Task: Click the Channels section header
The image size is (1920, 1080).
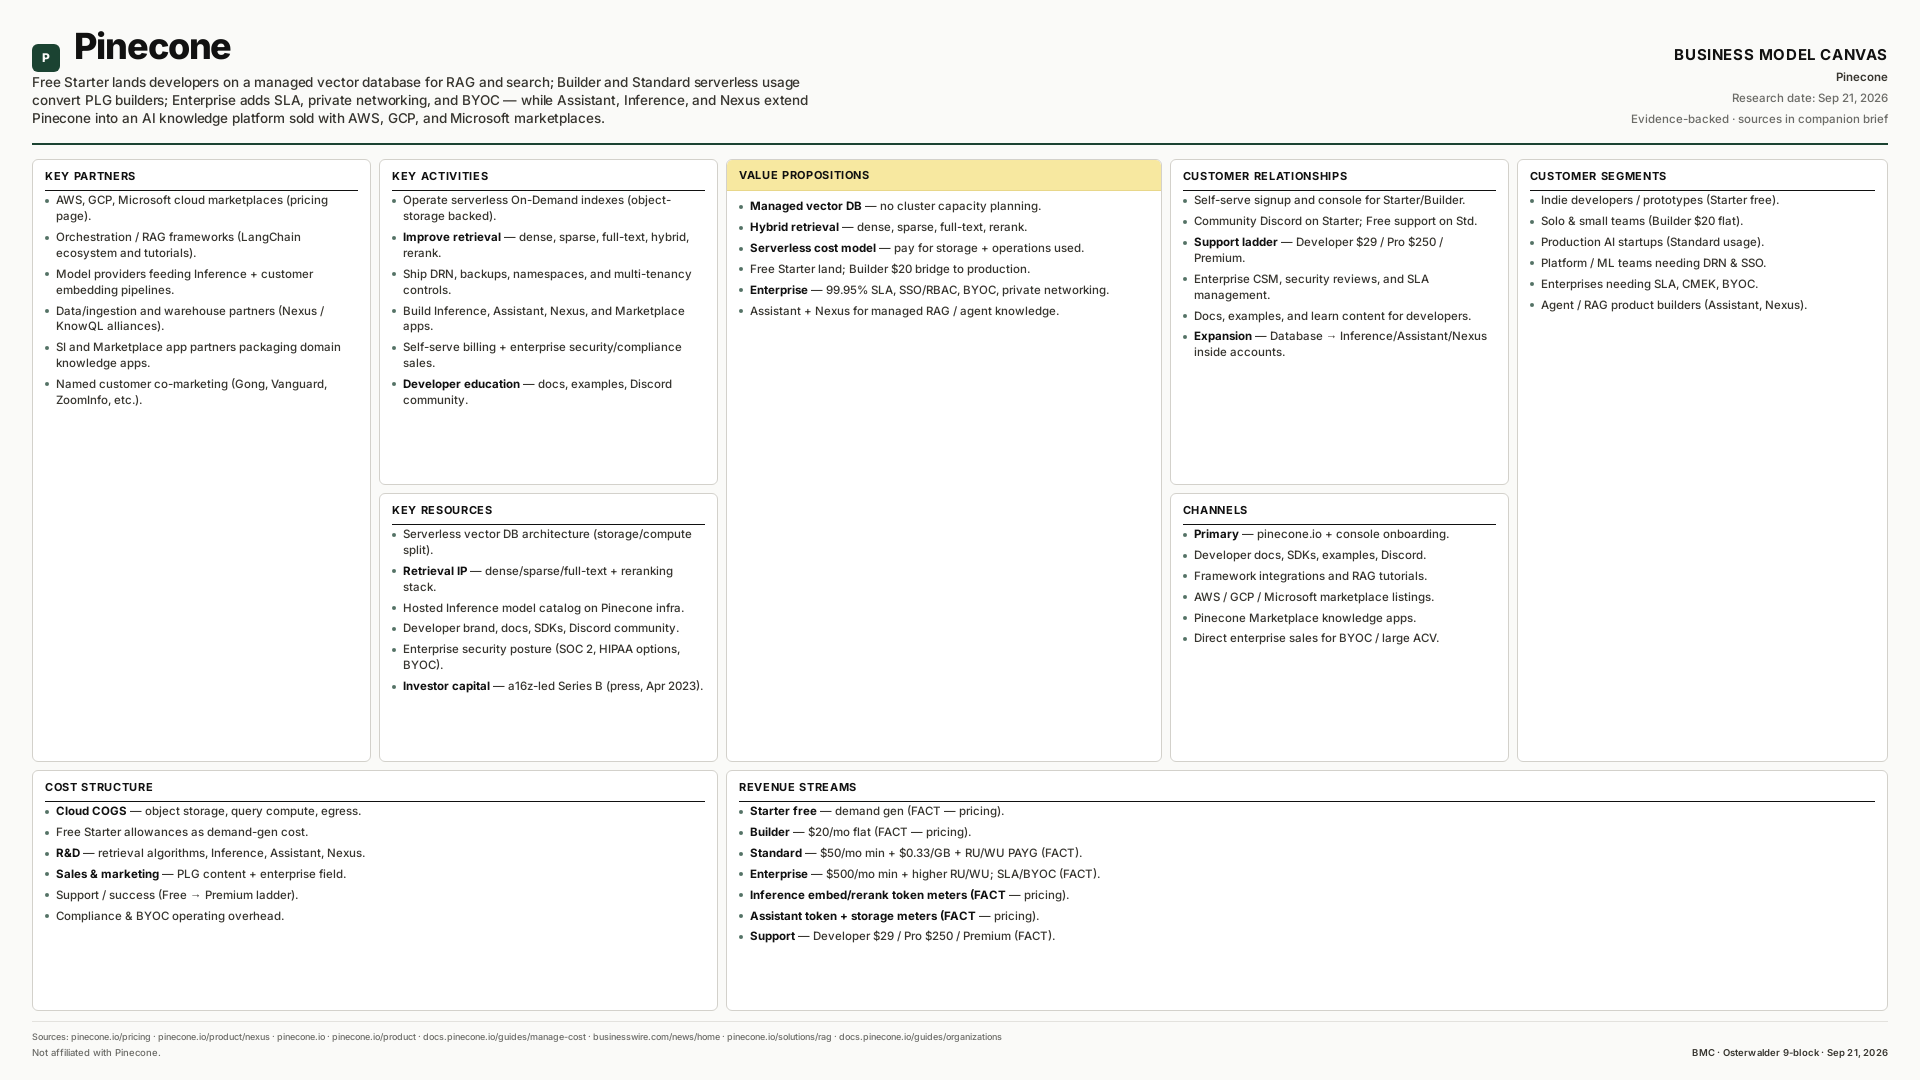Action: 1215,510
